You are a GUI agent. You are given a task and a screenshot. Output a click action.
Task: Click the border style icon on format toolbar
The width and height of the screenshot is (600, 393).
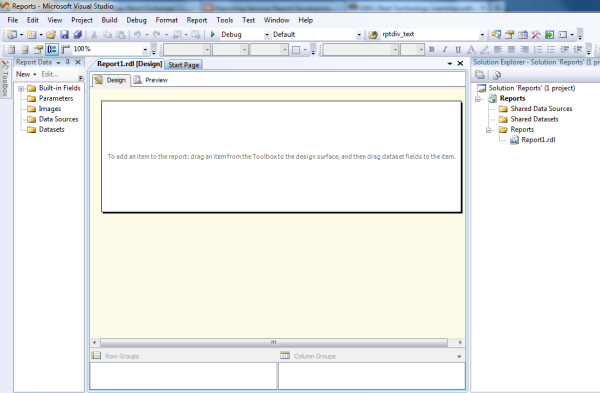click(296, 50)
